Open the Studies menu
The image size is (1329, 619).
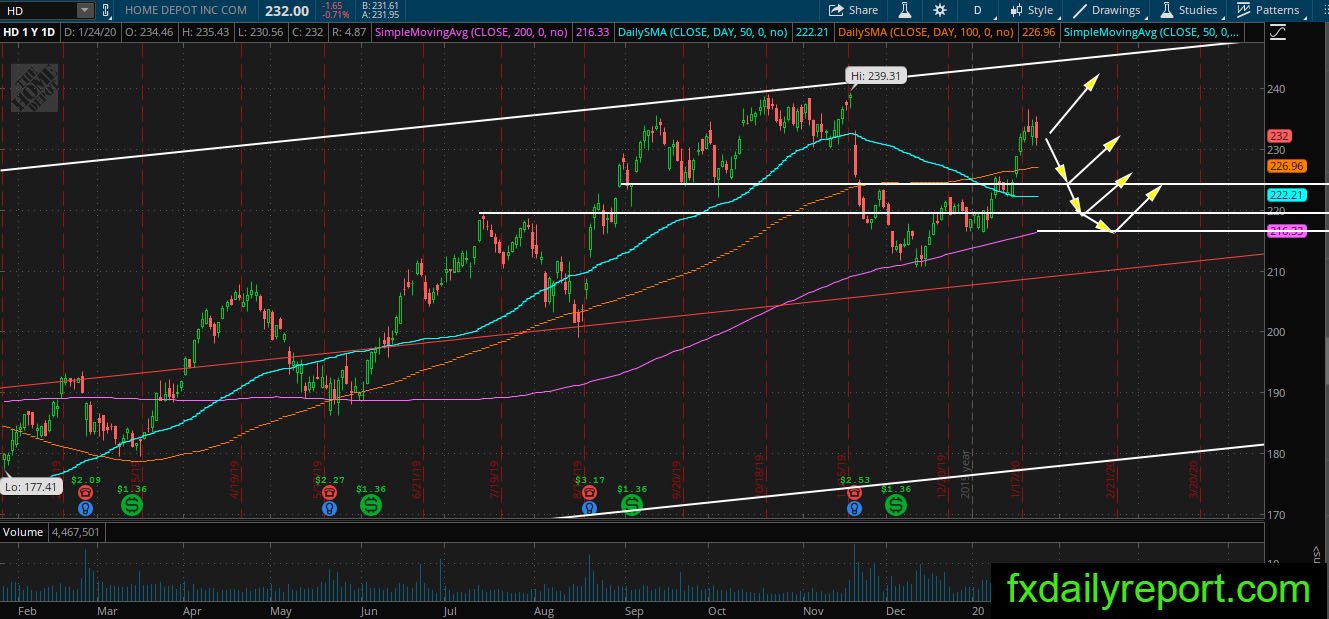tap(1189, 10)
